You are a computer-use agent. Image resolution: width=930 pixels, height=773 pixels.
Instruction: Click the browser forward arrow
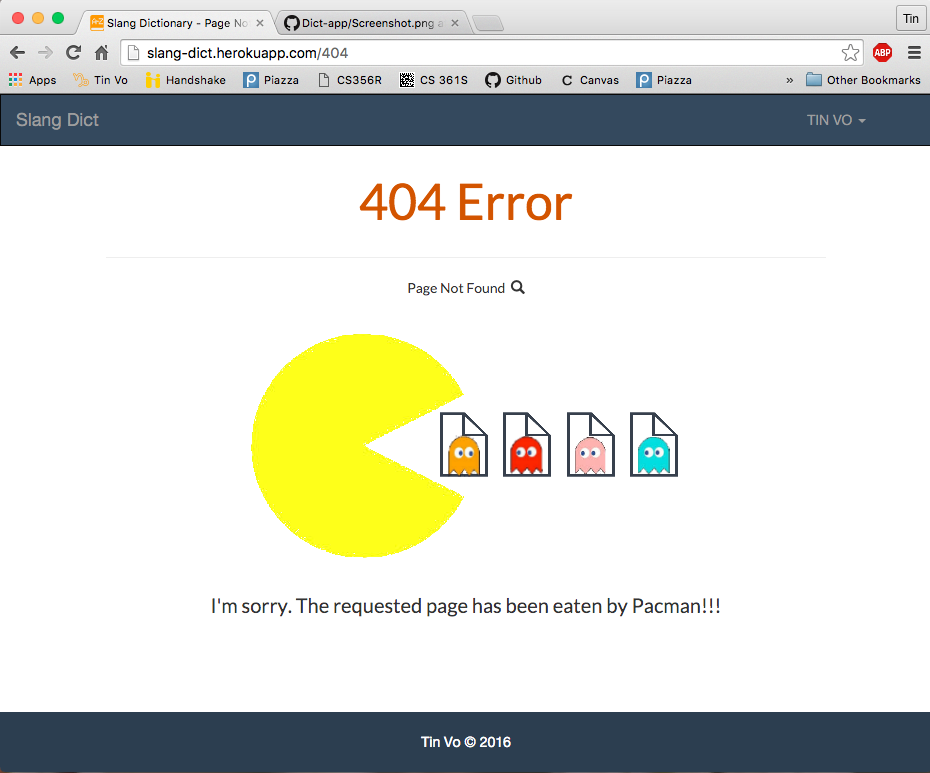[45, 53]
